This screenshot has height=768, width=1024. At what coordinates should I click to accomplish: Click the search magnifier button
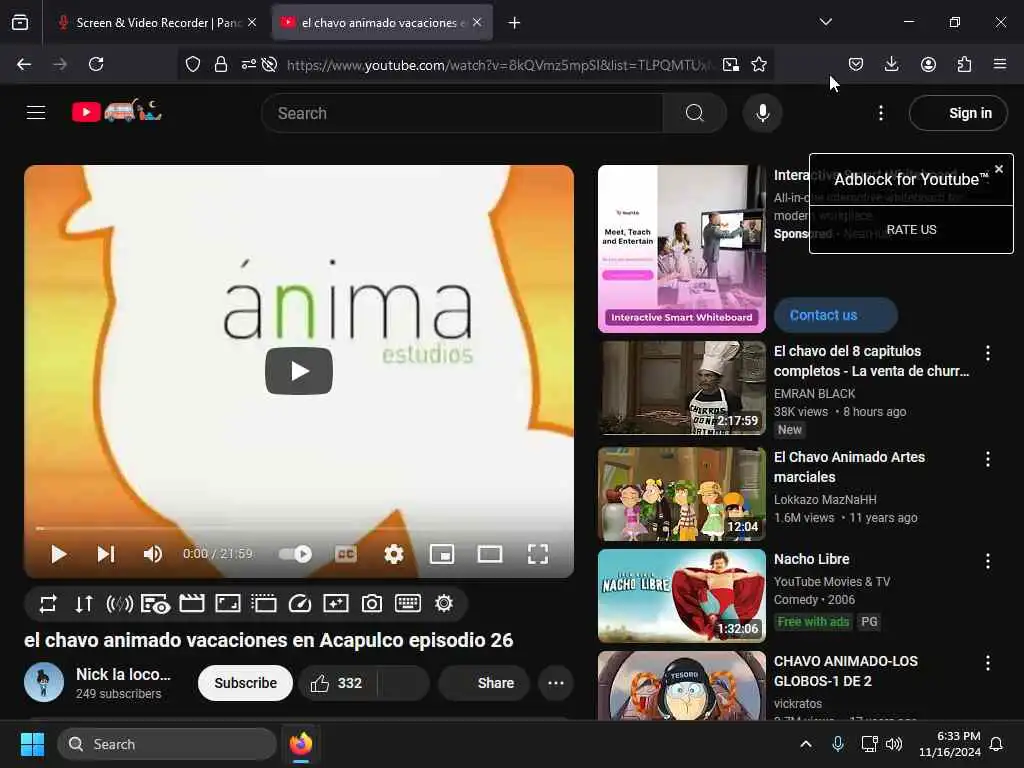coord(695,113)
